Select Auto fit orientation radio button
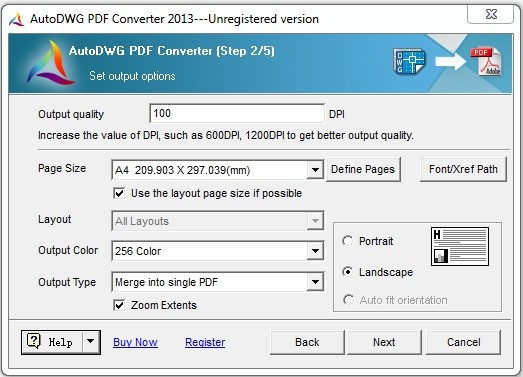Screen dimensions: 523x377 348,300
